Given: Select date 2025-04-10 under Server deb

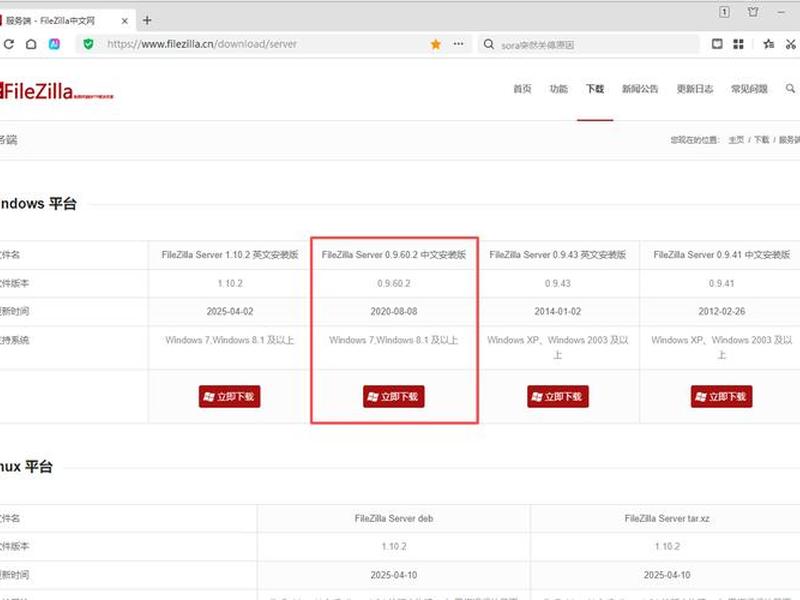Looking at the screenshot, I should tap(393, 575).
